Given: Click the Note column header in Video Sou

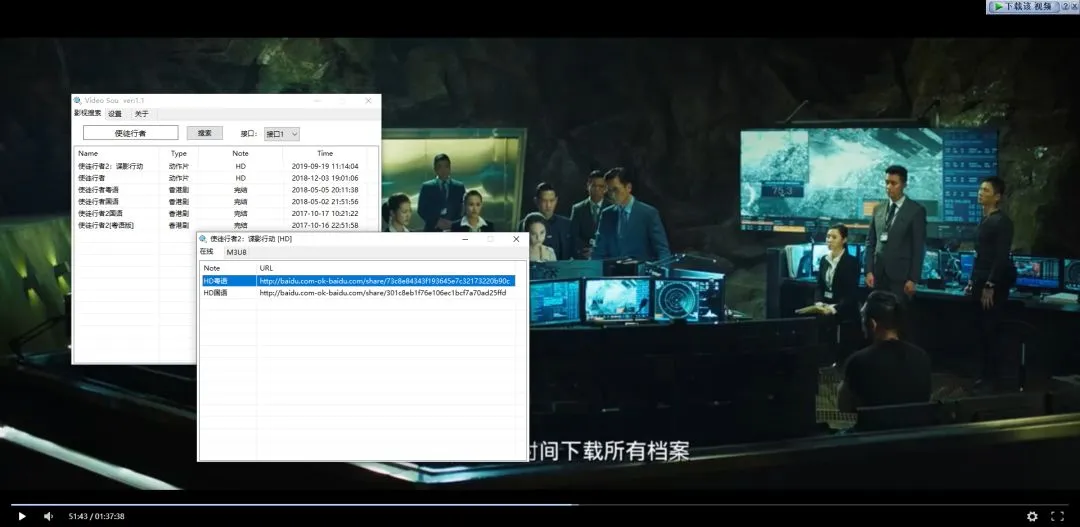Looking at the screenshot, I should pos(240,154).
